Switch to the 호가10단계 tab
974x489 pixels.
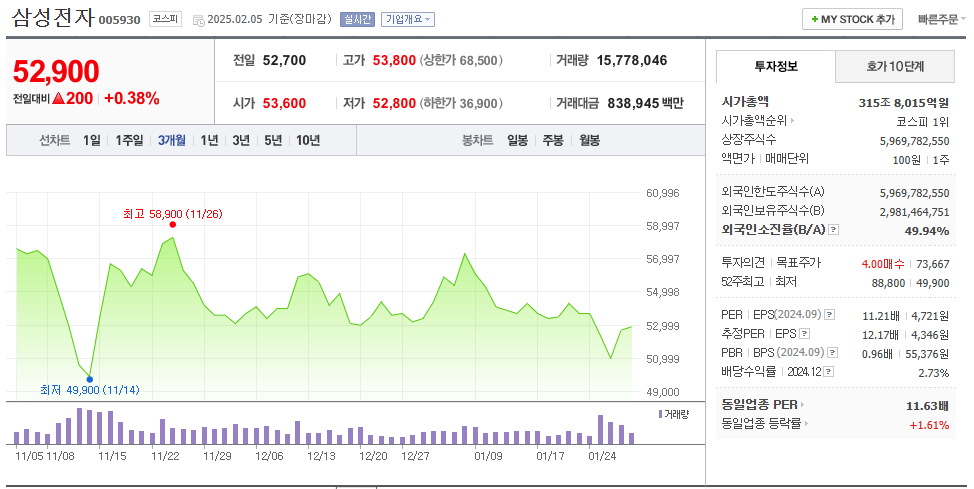pyautogui.click(x=895, y=66)
